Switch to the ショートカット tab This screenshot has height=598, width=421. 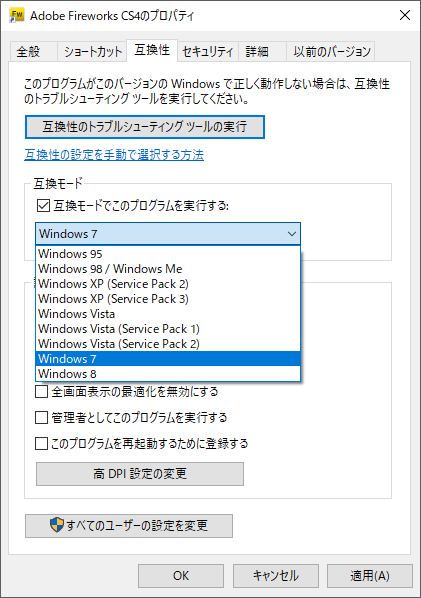coord(92,51)
